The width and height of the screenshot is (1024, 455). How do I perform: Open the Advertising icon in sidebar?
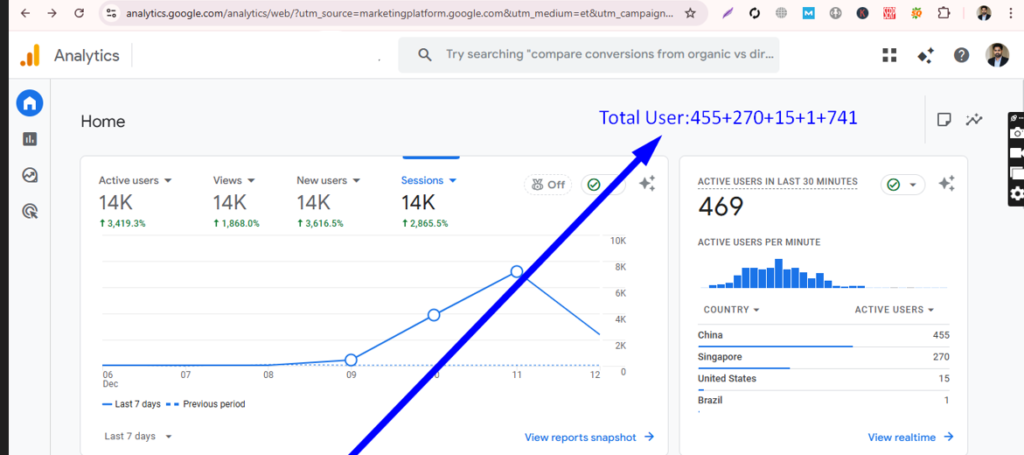[x=30, y=211]
